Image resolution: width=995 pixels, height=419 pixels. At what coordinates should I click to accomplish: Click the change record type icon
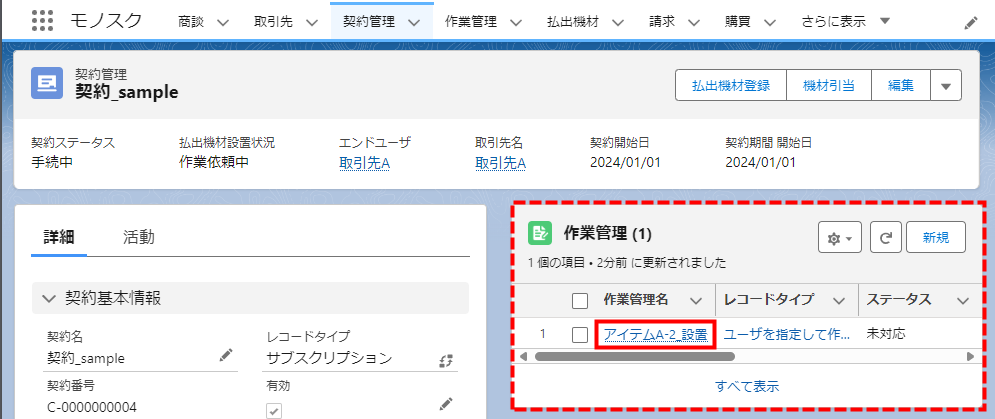coord(446,359)
